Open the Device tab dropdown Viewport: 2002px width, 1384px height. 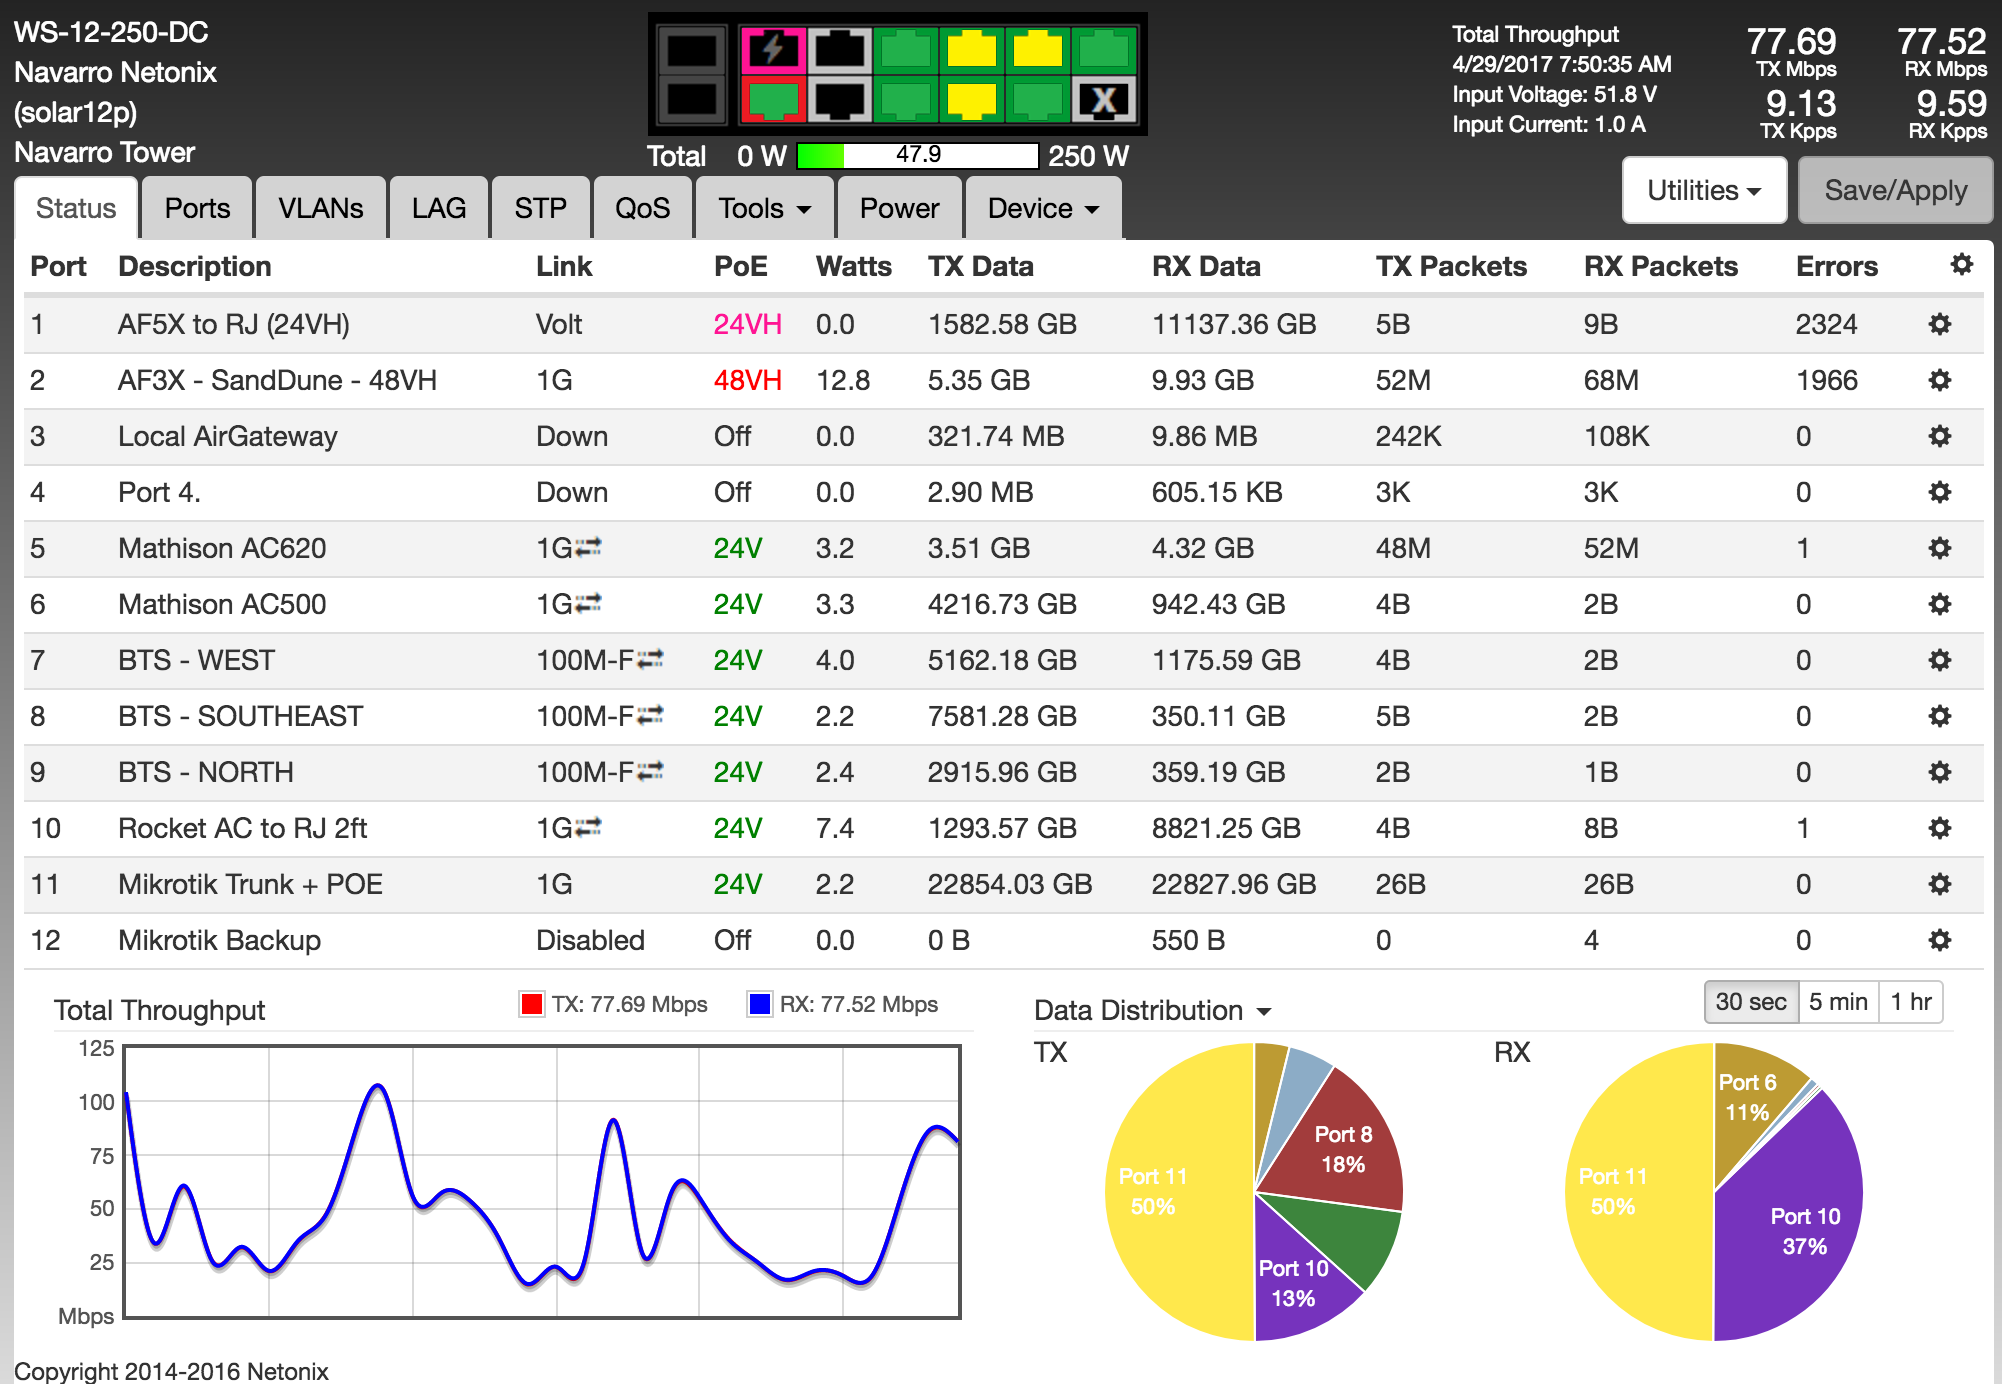pyautogui.click(x=1042, y=208)
